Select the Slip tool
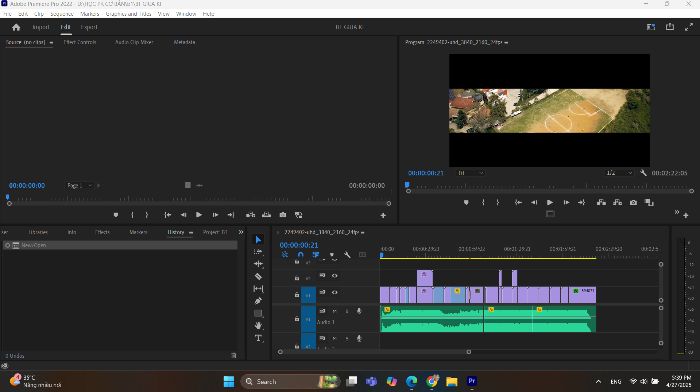This screenshot has height=392, width=700. [x=258, y=289]
